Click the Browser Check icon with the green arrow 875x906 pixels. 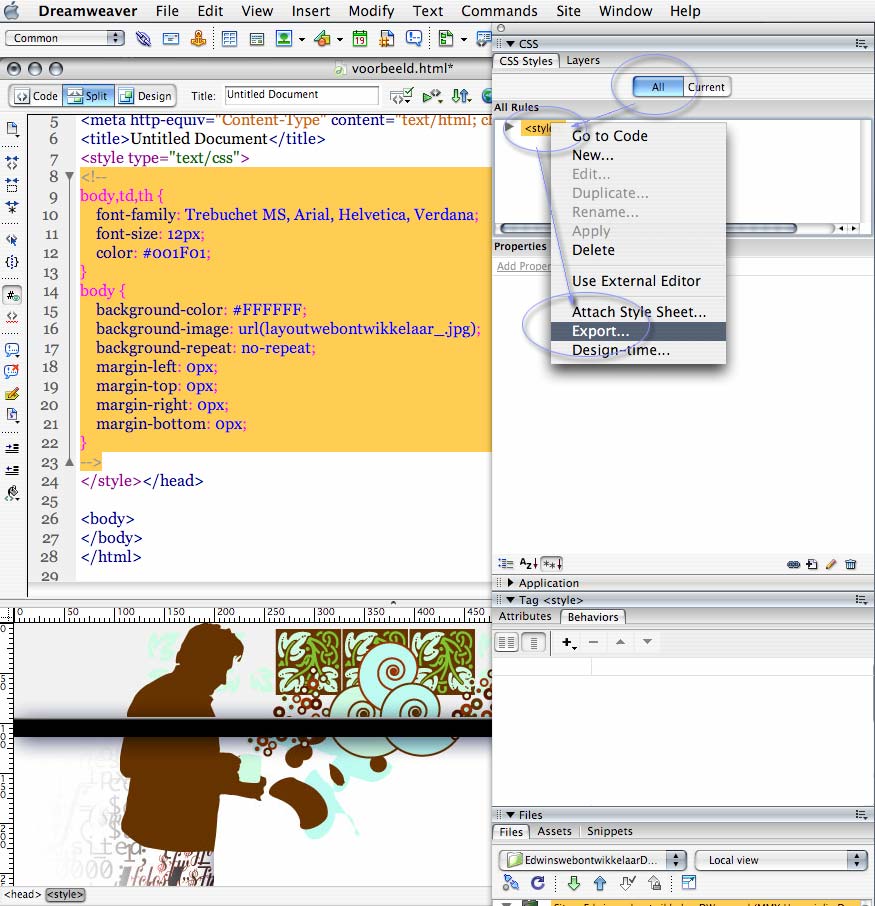pyautogui.click(x=432, y=96)
